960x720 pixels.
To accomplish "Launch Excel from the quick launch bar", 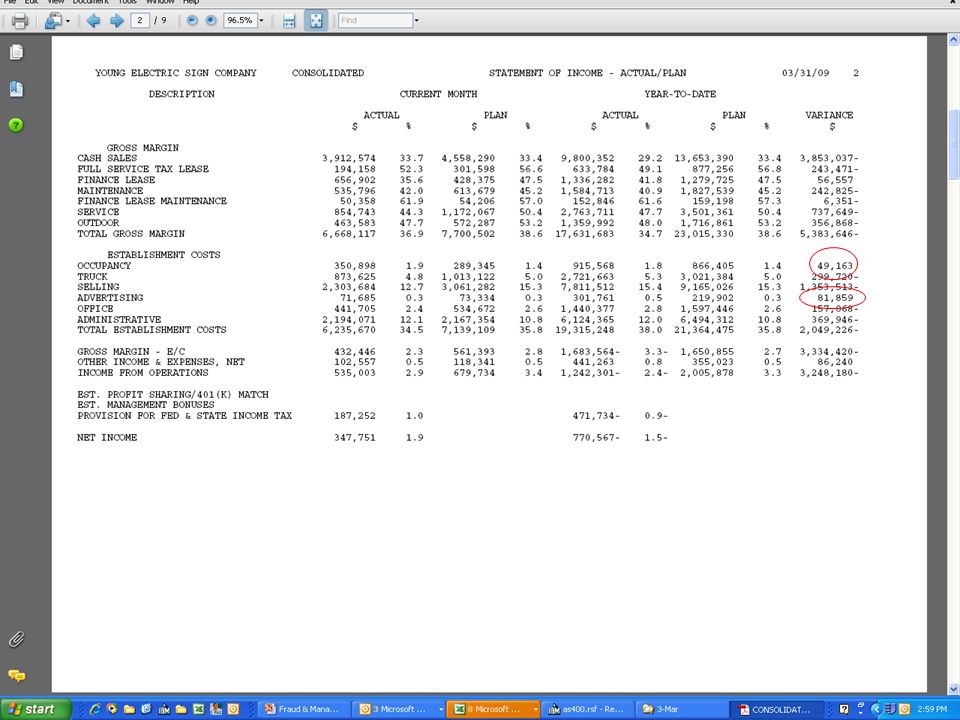I will [x=198, y=709].
